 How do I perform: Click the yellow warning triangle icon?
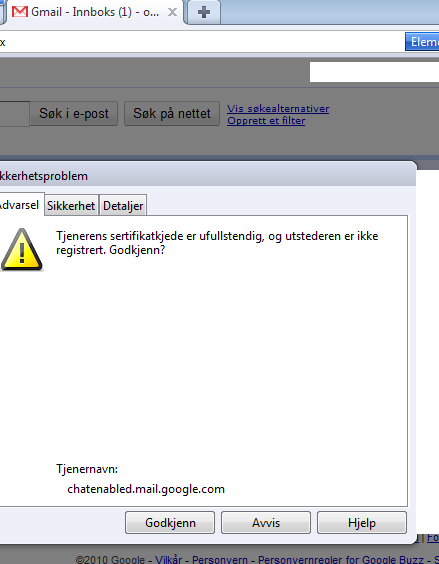22,249
